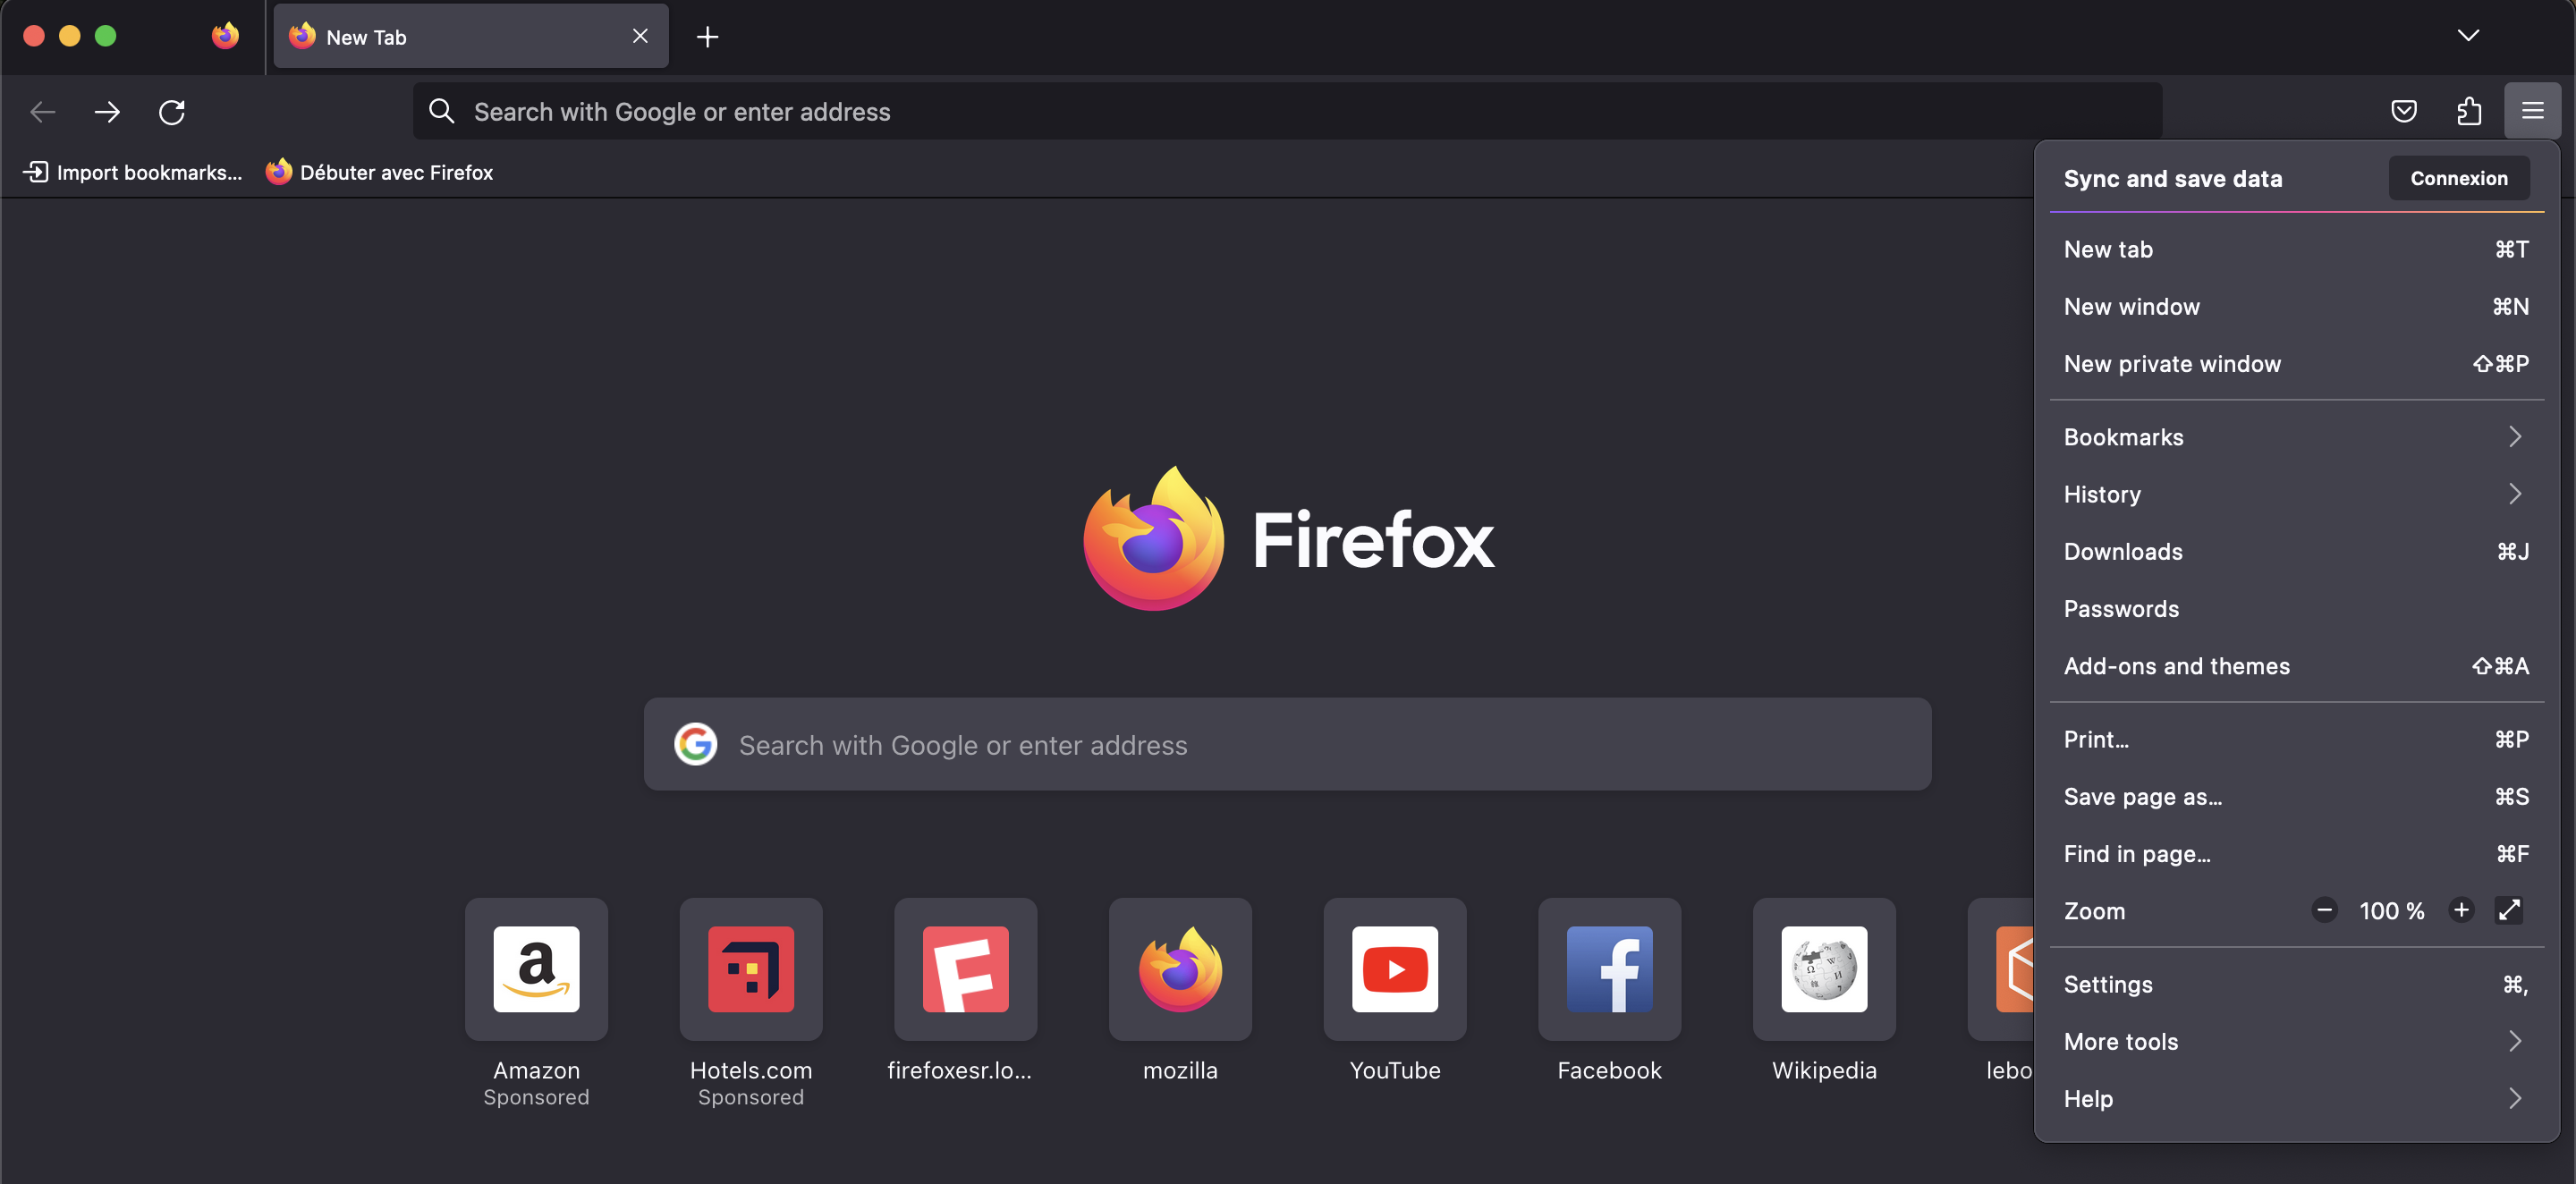Screen dimensions: 2576x1184
Task: Click the Import bookmarks toolbar item
Action: 132,172
